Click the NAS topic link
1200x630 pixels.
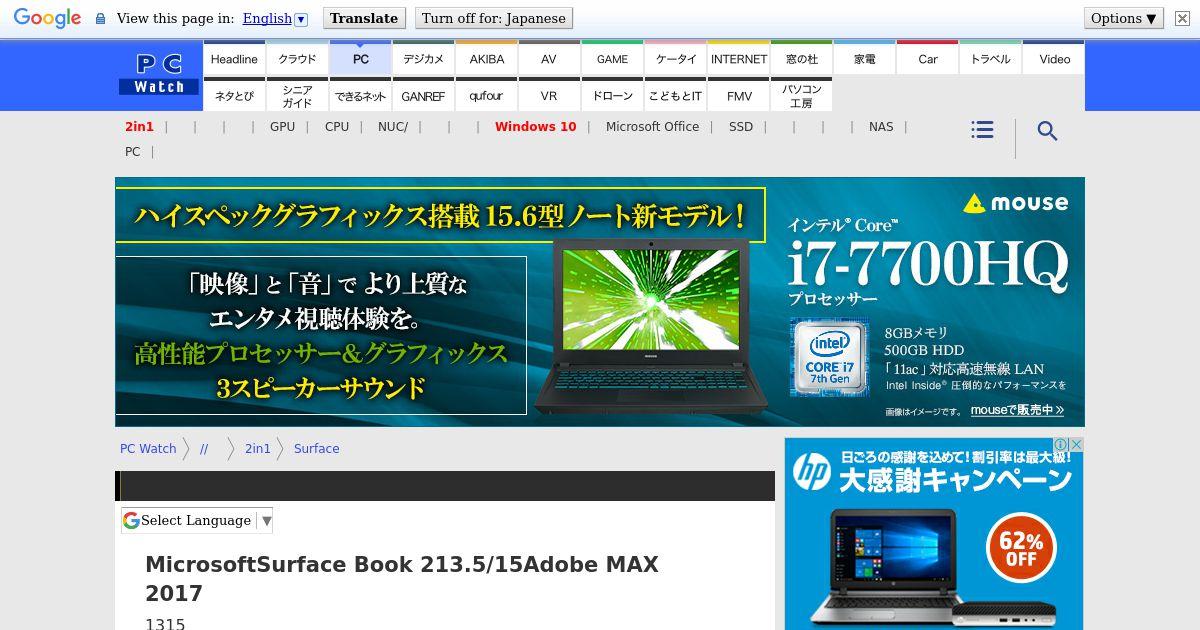tap(881, 126)
